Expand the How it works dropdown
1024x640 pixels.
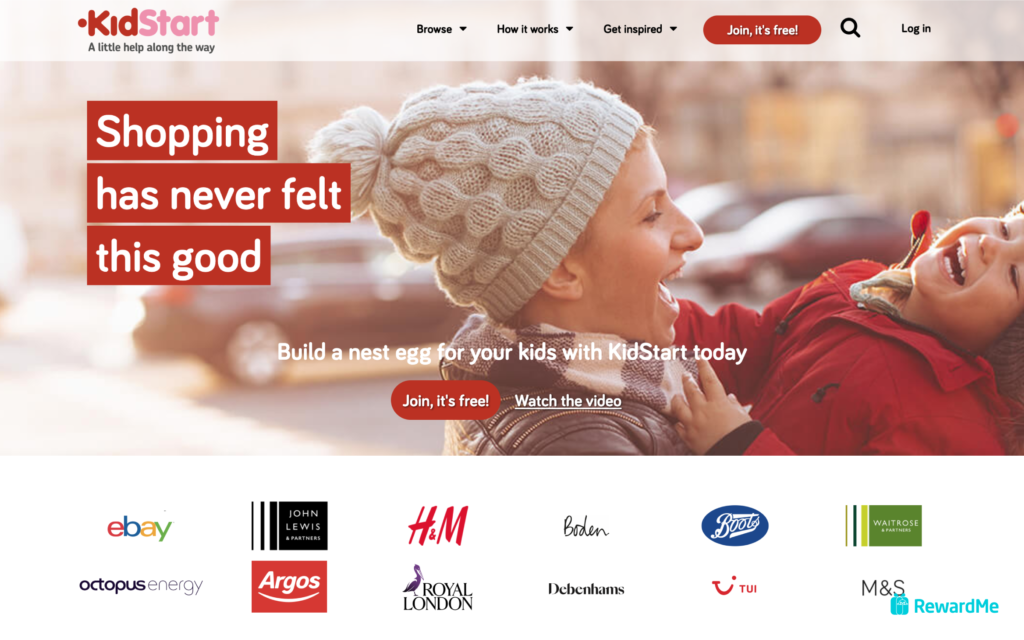pyautogui.click(x=535, y=29)
